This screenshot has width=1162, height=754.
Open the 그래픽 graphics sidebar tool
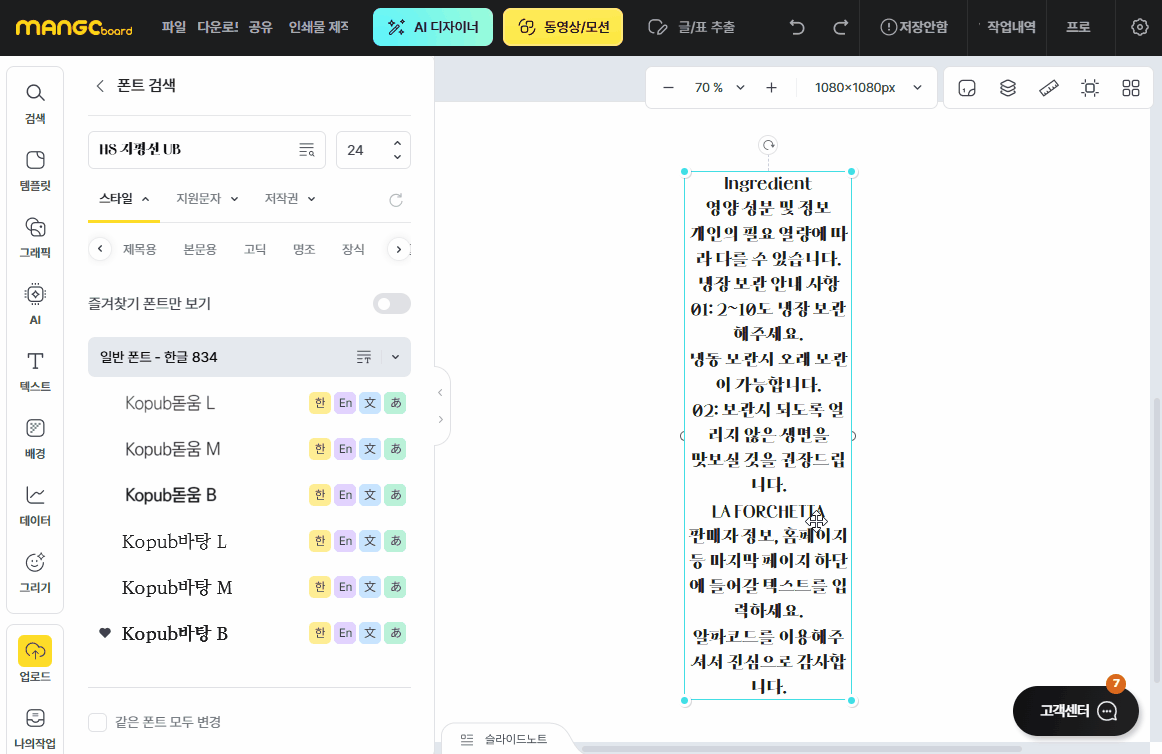coord(35,236)
